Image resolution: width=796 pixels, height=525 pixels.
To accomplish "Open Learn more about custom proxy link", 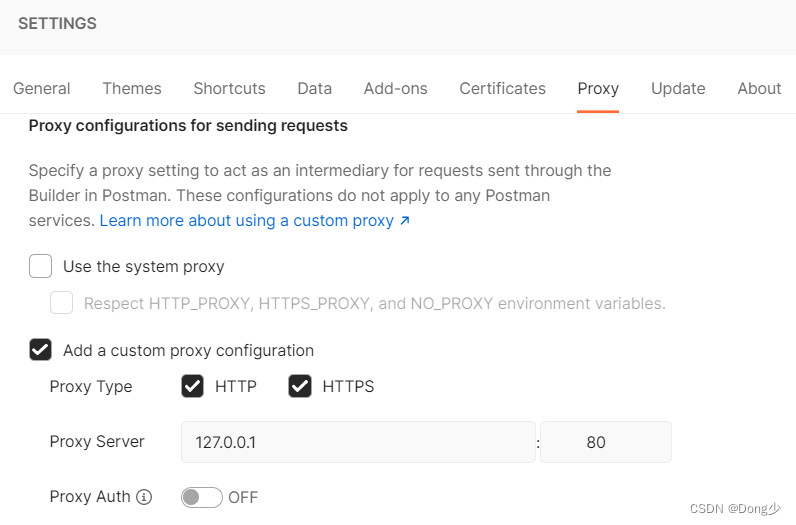I will point(254,220).
